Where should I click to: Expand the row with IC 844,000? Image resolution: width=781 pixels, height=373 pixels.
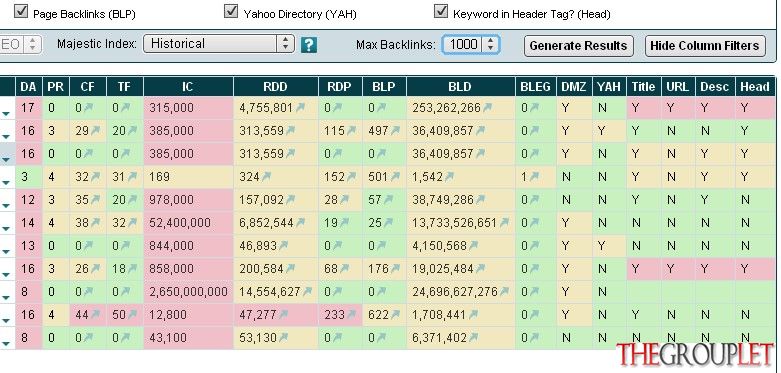click(x=6, y=251)
